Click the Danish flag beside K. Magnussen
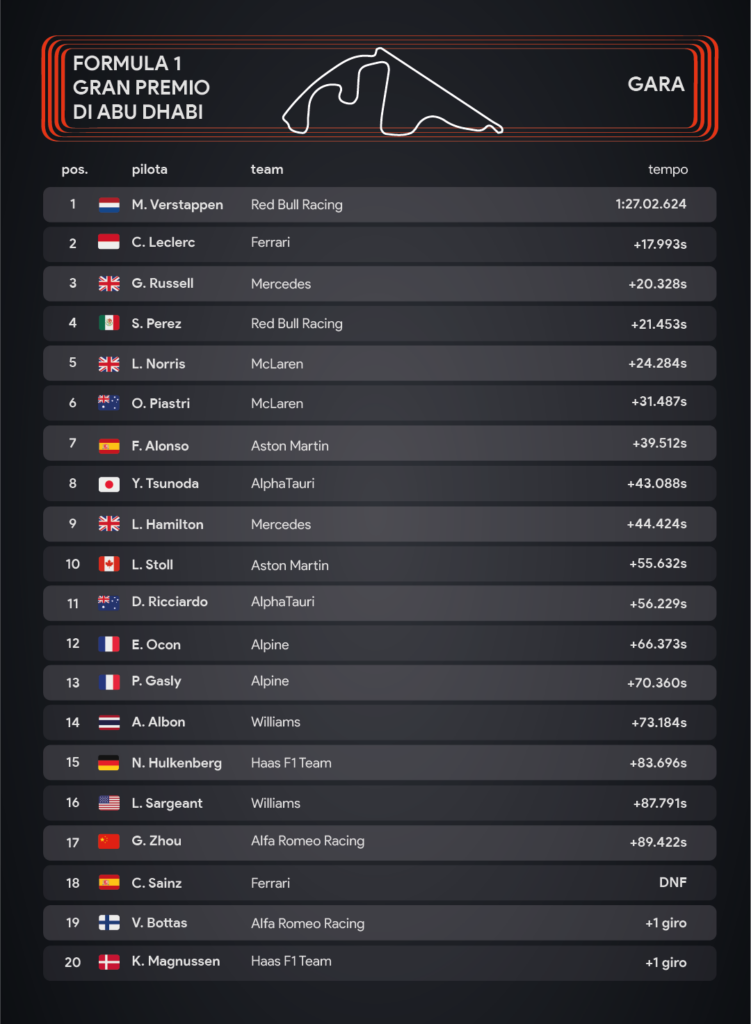The width and height of the screenshot is (751, 1024). [x=108, y=962]
